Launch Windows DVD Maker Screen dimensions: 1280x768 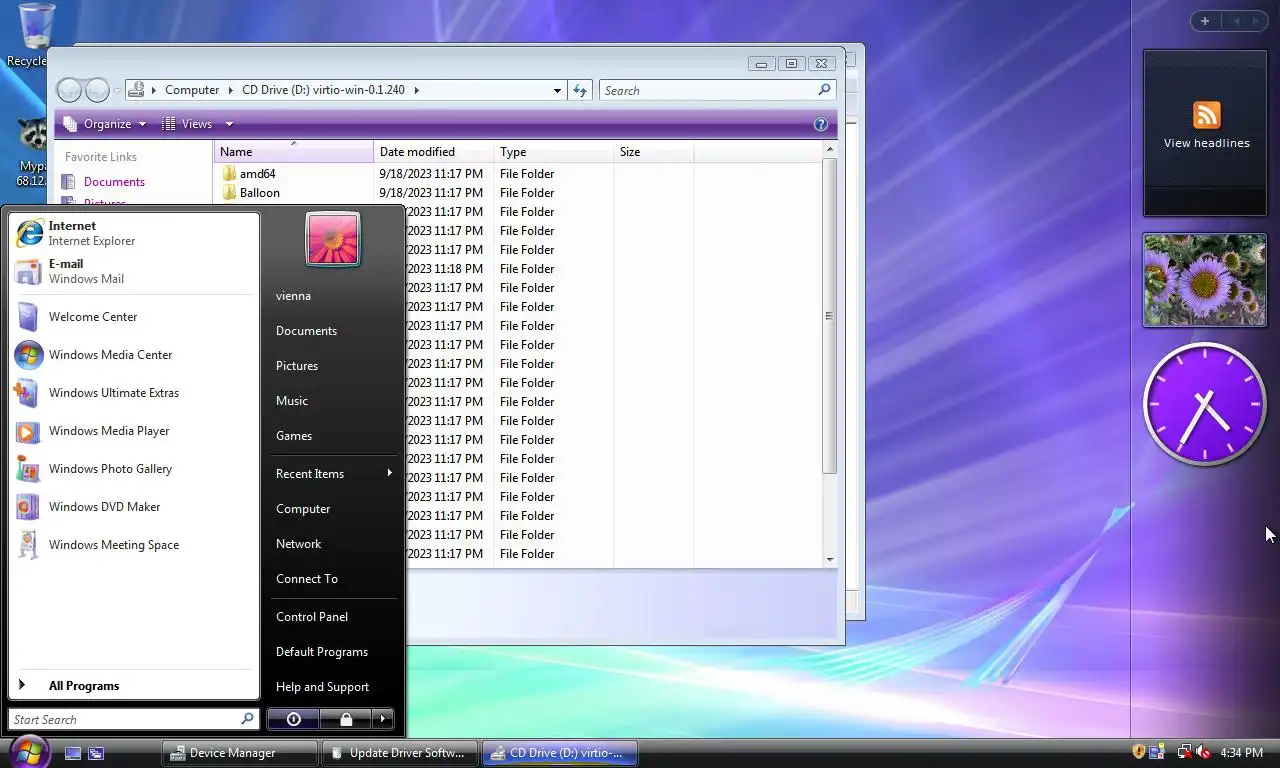coord(133,507)
